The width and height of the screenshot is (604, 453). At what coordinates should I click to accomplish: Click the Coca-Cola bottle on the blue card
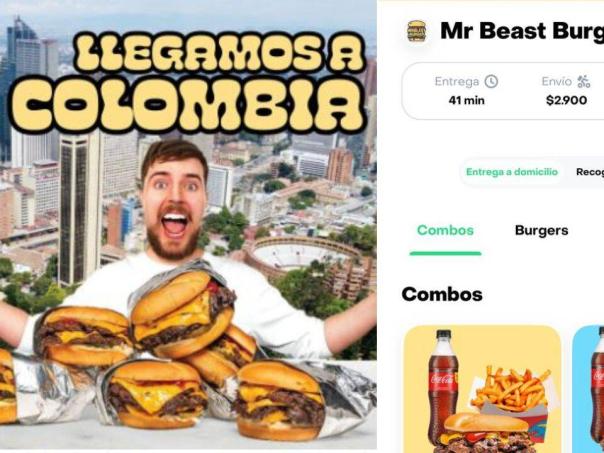coord(597,385)
